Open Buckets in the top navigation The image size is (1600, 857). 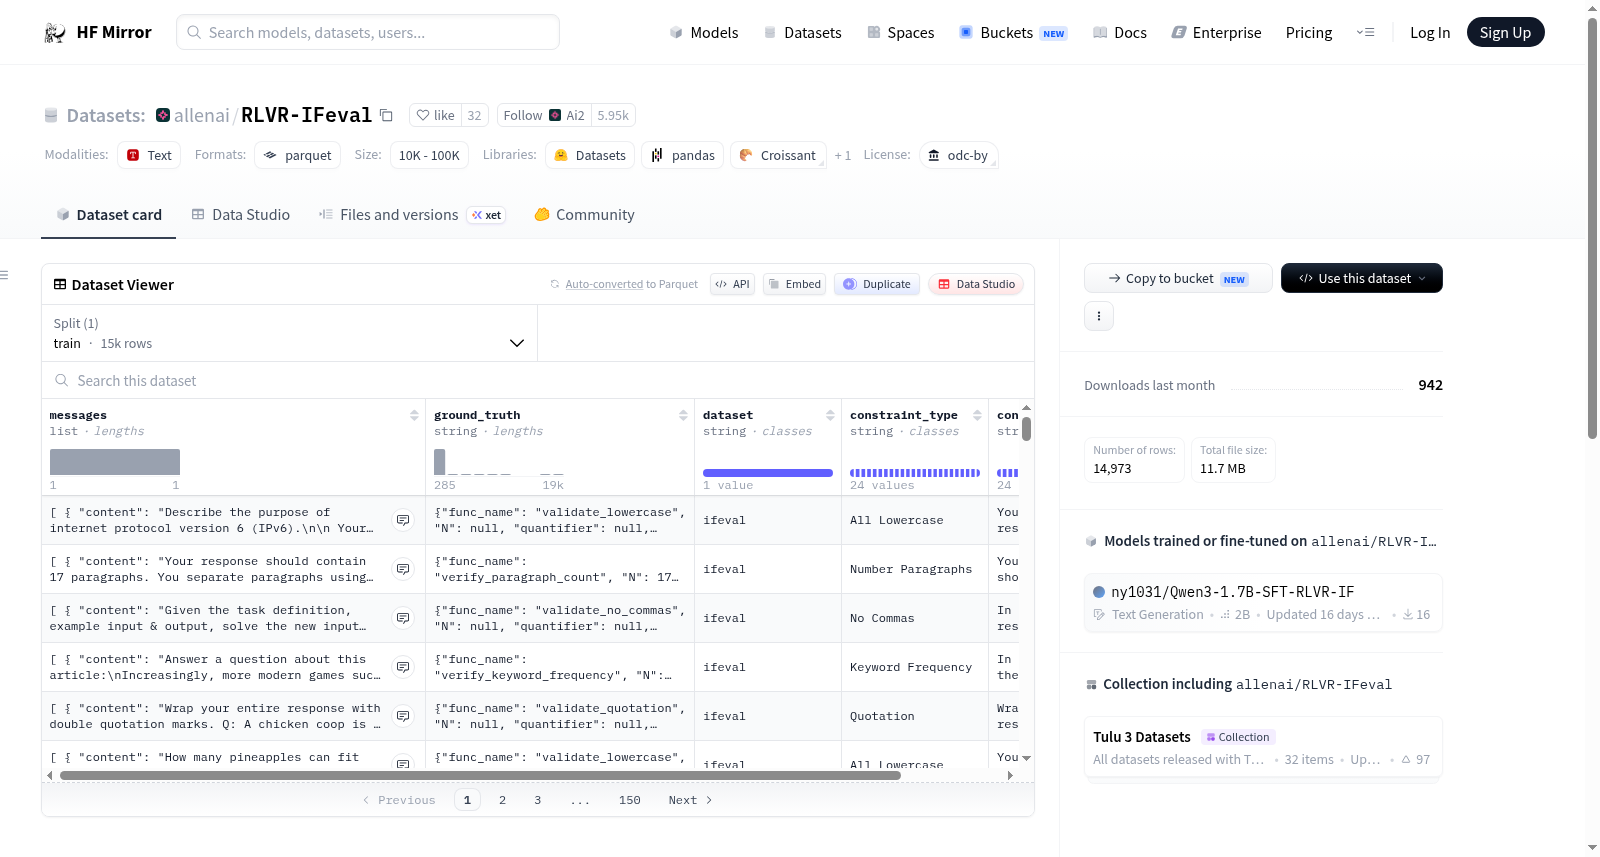[x=1013, y=33]
